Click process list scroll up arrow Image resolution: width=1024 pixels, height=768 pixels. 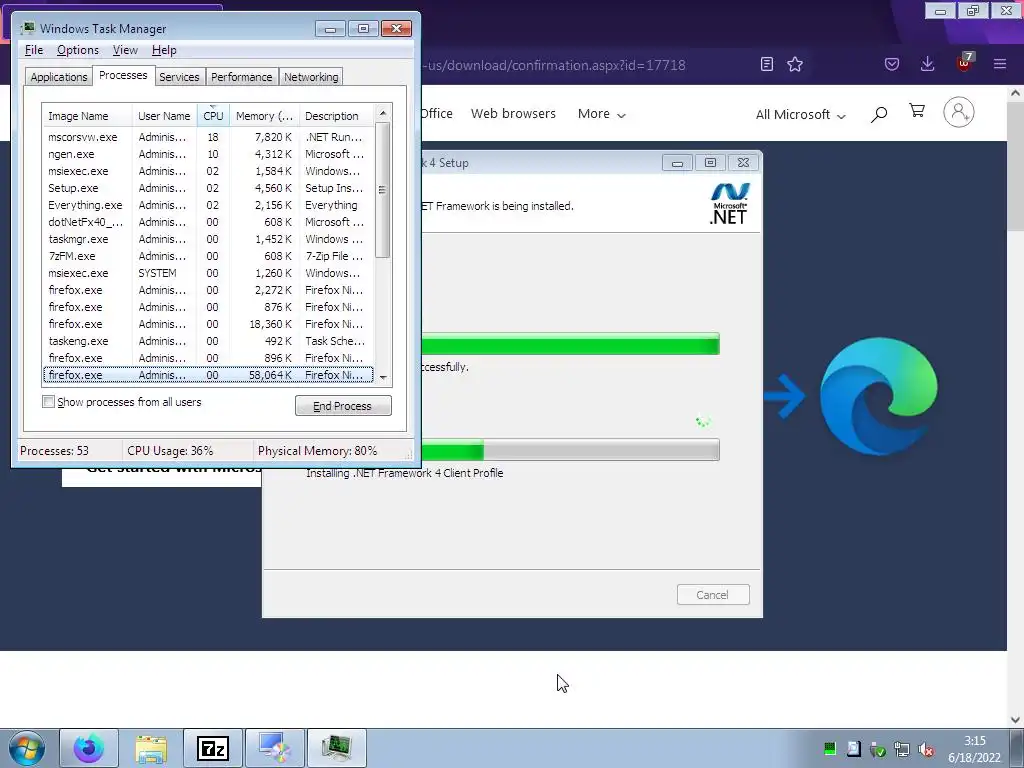(x=383, y=114)
